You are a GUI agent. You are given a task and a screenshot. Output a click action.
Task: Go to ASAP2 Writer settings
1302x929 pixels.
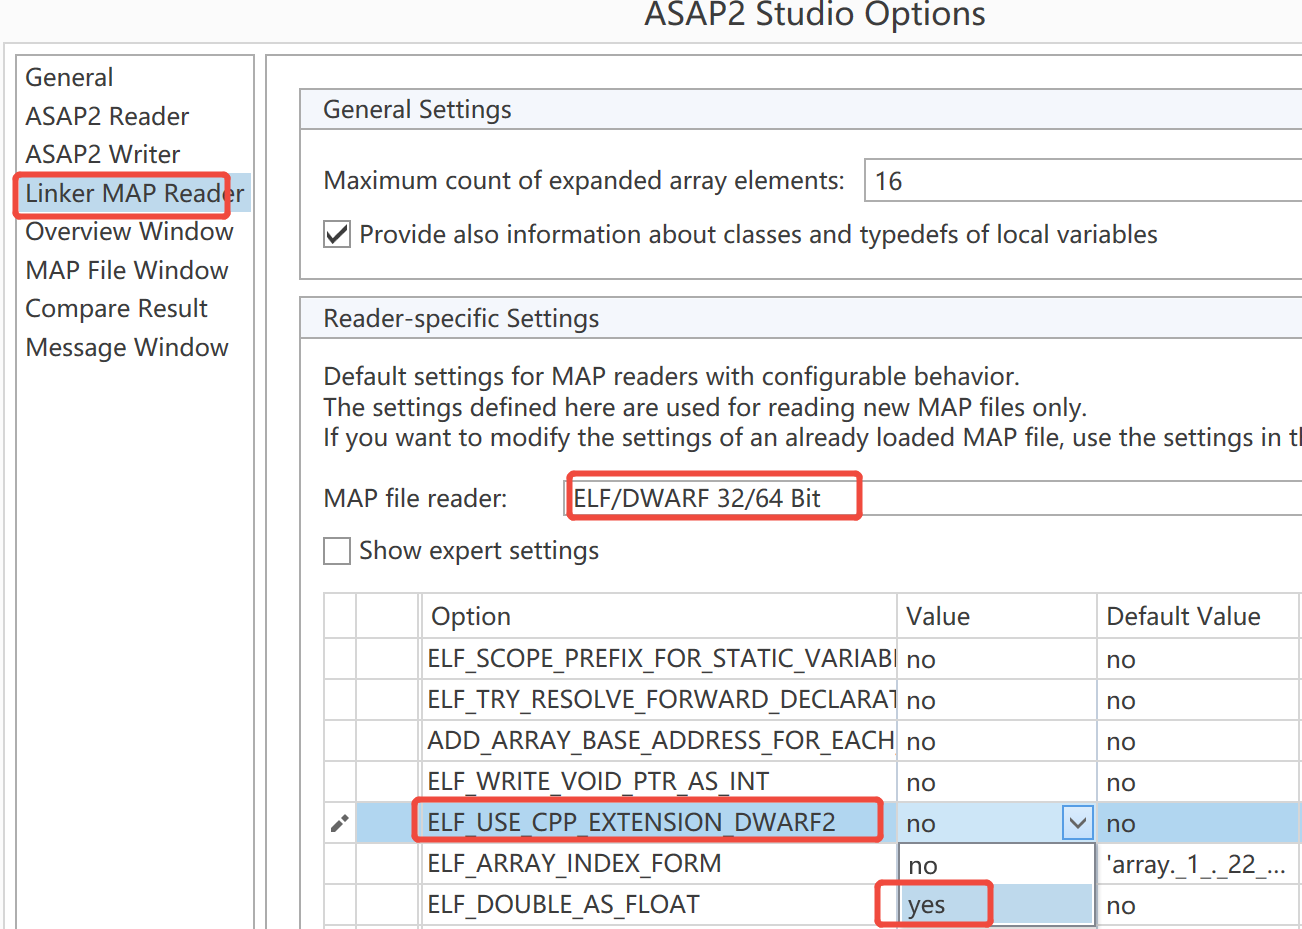pos(103,155)
